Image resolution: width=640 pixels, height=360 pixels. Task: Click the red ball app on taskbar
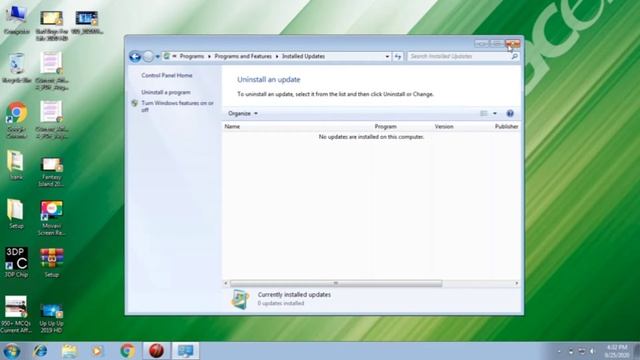[x=156, y=351]
